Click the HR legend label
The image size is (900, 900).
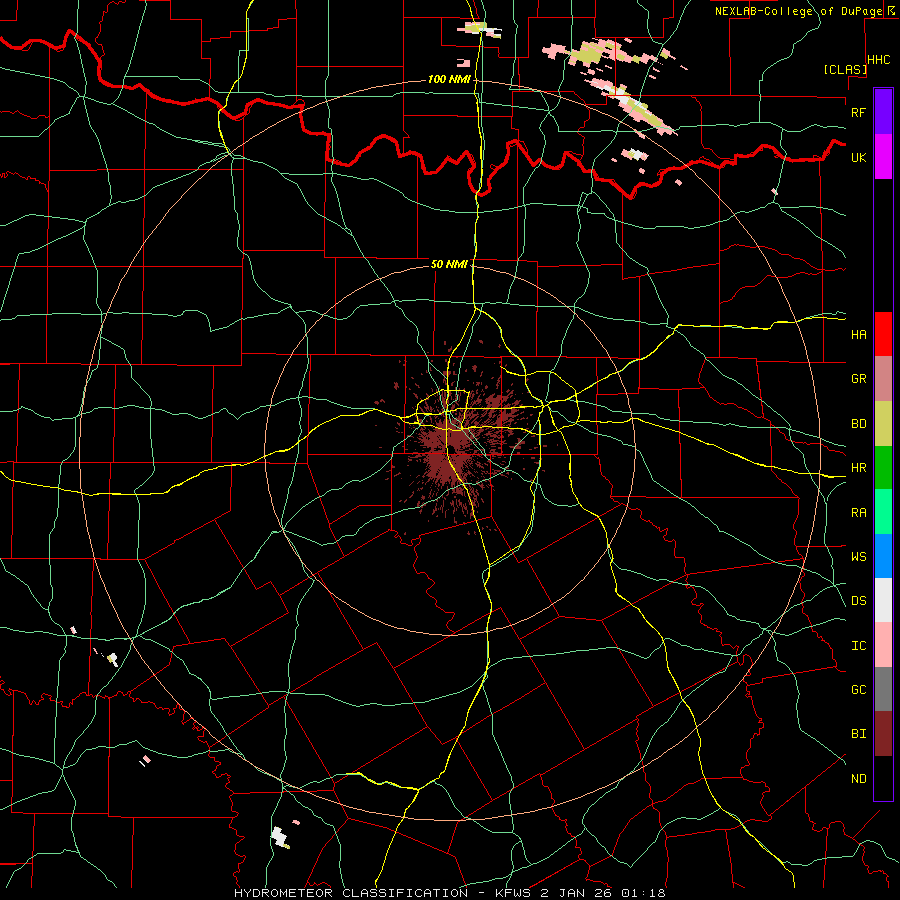[858, 468]
